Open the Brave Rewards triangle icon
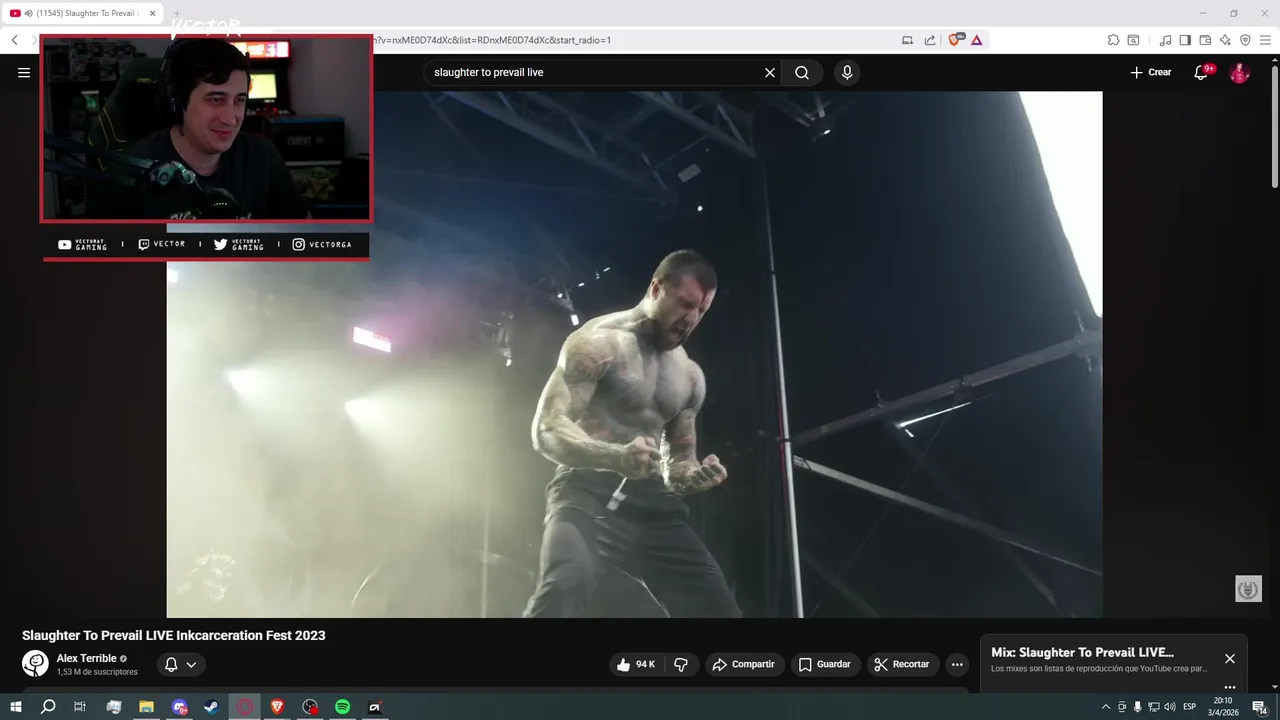1280x720 pixels. coord(977,40)
